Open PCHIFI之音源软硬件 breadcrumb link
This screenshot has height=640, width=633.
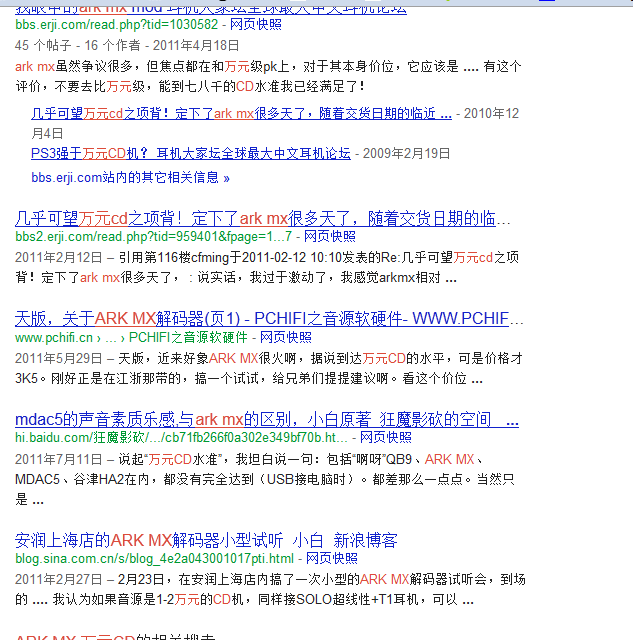(x=188, y=338)
